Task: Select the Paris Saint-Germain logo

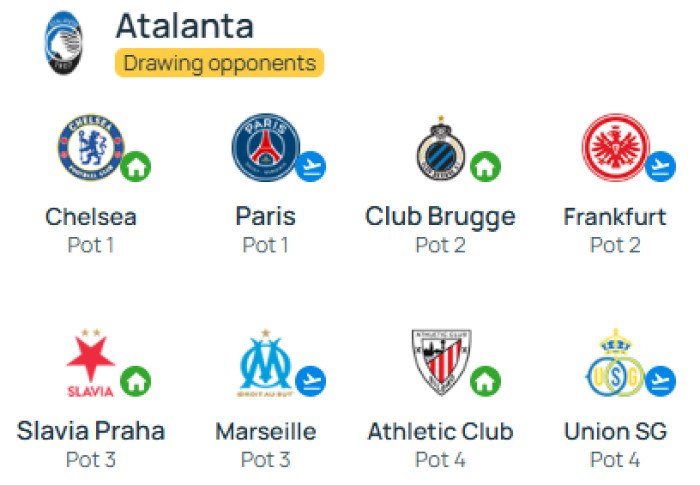Action: pos(266,147)
